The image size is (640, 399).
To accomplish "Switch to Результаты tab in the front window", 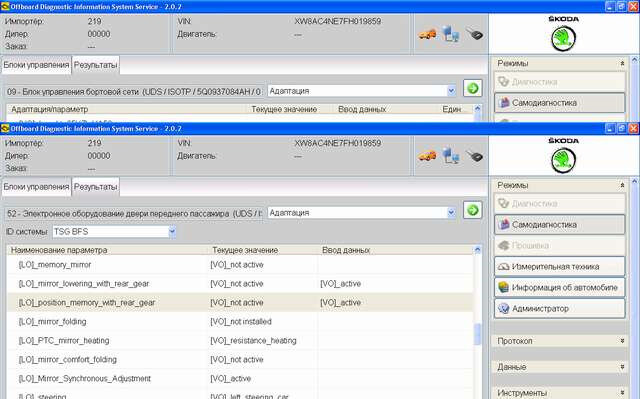I will click(x=96, y=187).
